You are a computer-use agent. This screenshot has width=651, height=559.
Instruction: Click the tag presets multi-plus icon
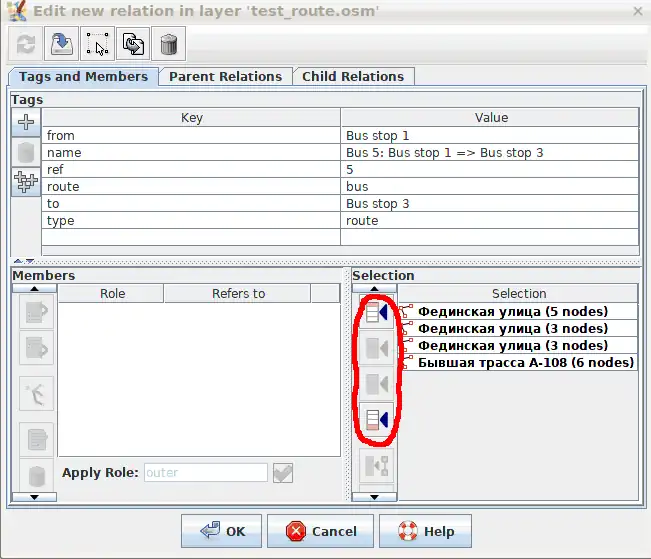[26, 181]
